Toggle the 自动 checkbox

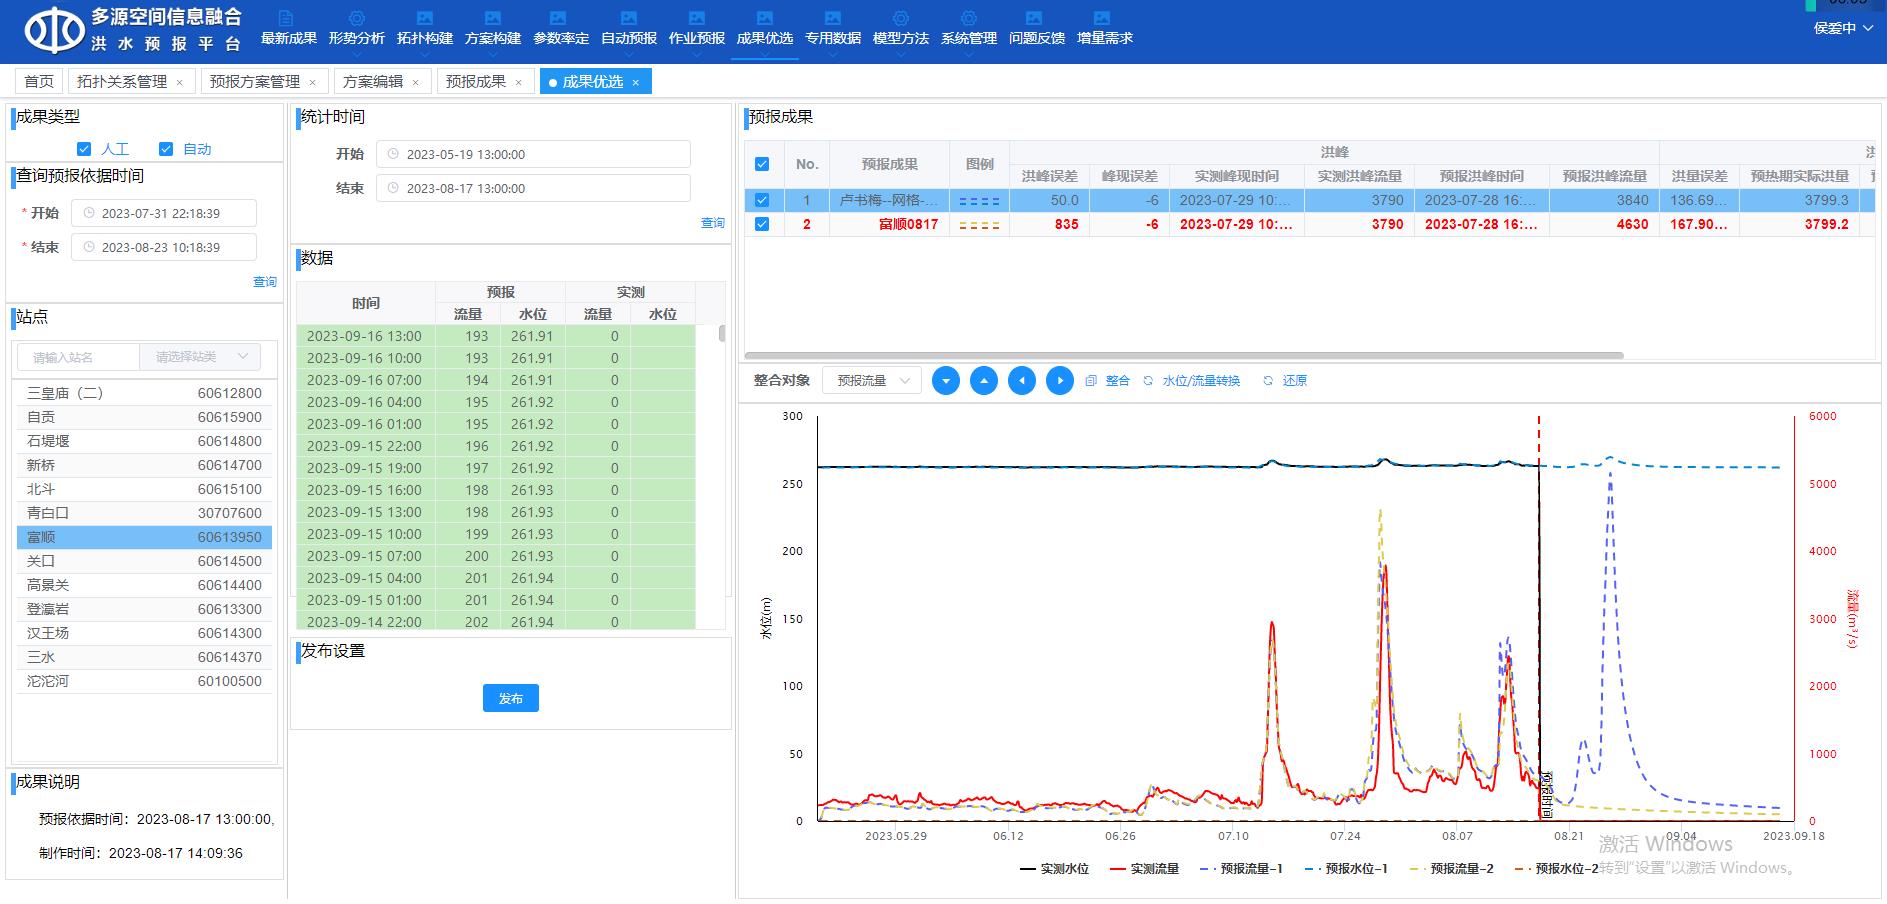click(166, 149)
